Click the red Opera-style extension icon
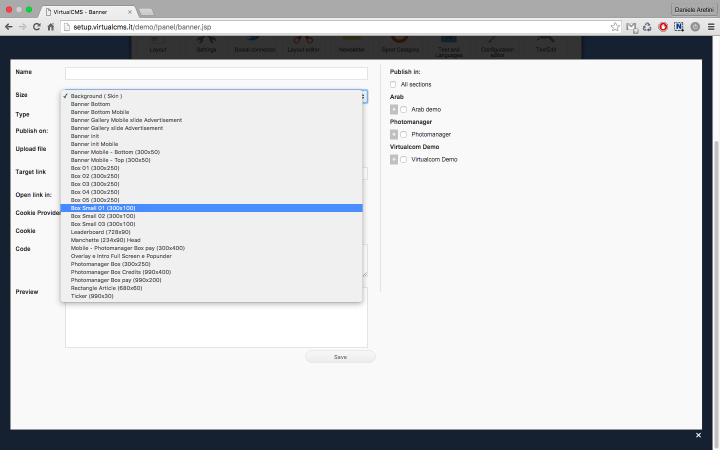The width and height of the screenshot is (720, 450). tap(664, 27)
